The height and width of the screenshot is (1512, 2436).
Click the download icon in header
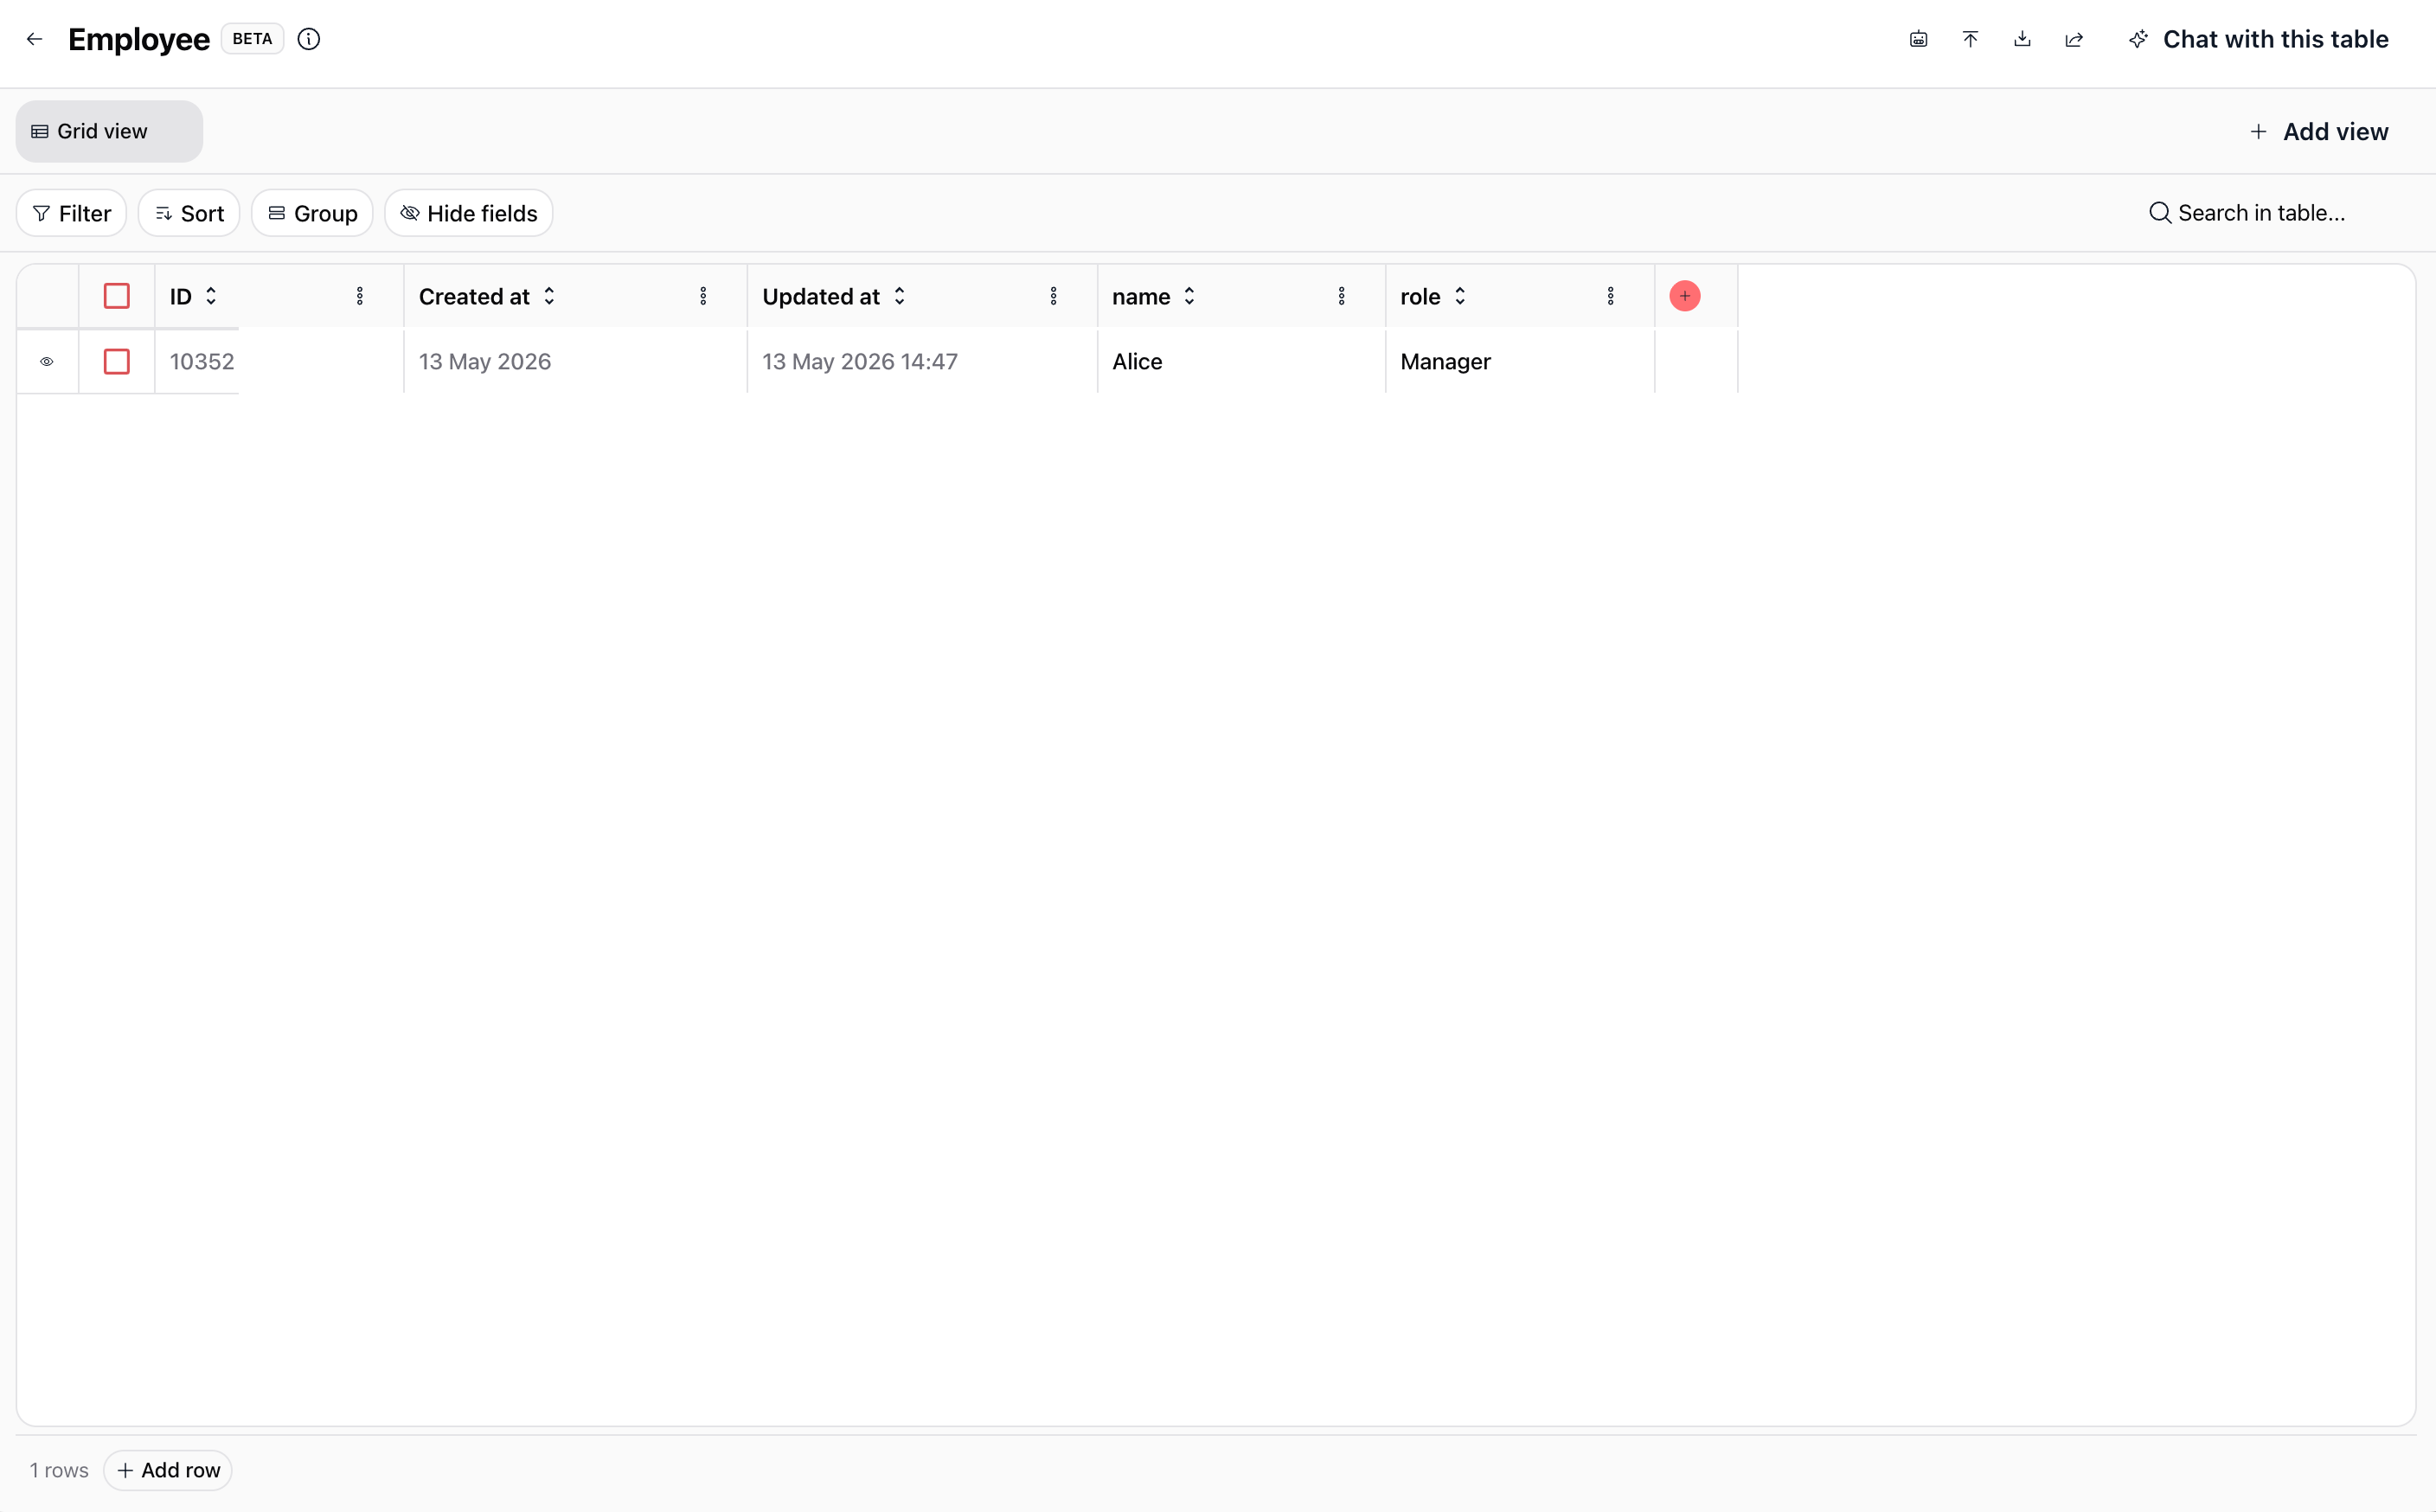pos(2022,39)
